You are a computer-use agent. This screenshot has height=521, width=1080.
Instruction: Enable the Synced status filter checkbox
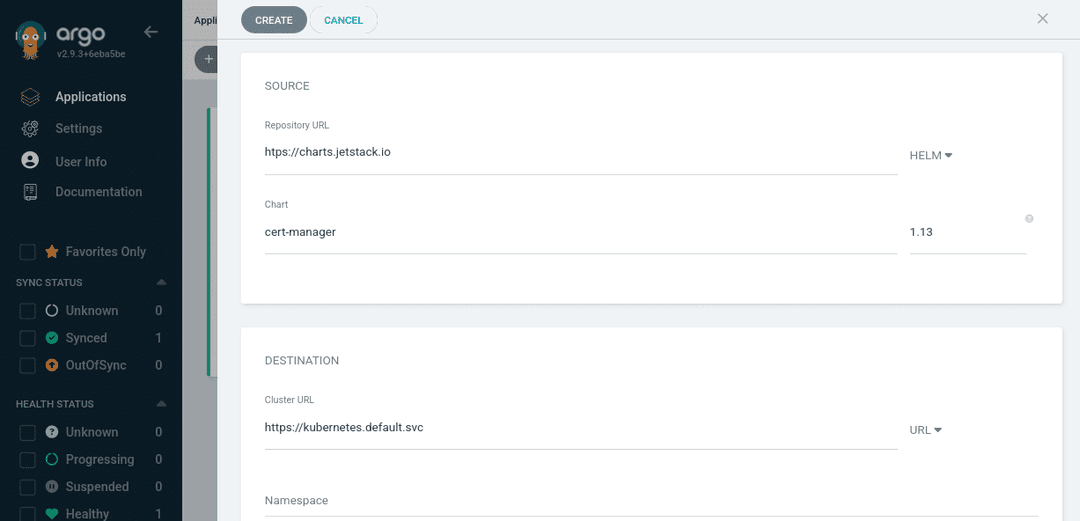pyautogui.click(x=28, y=338)
